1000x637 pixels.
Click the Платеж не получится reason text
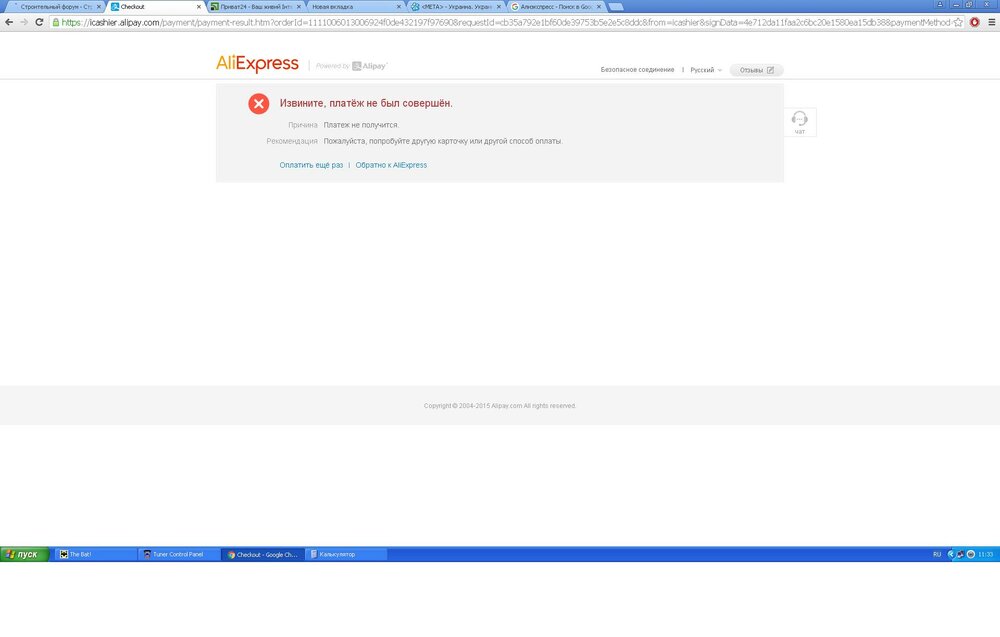(x=361, y=125)
